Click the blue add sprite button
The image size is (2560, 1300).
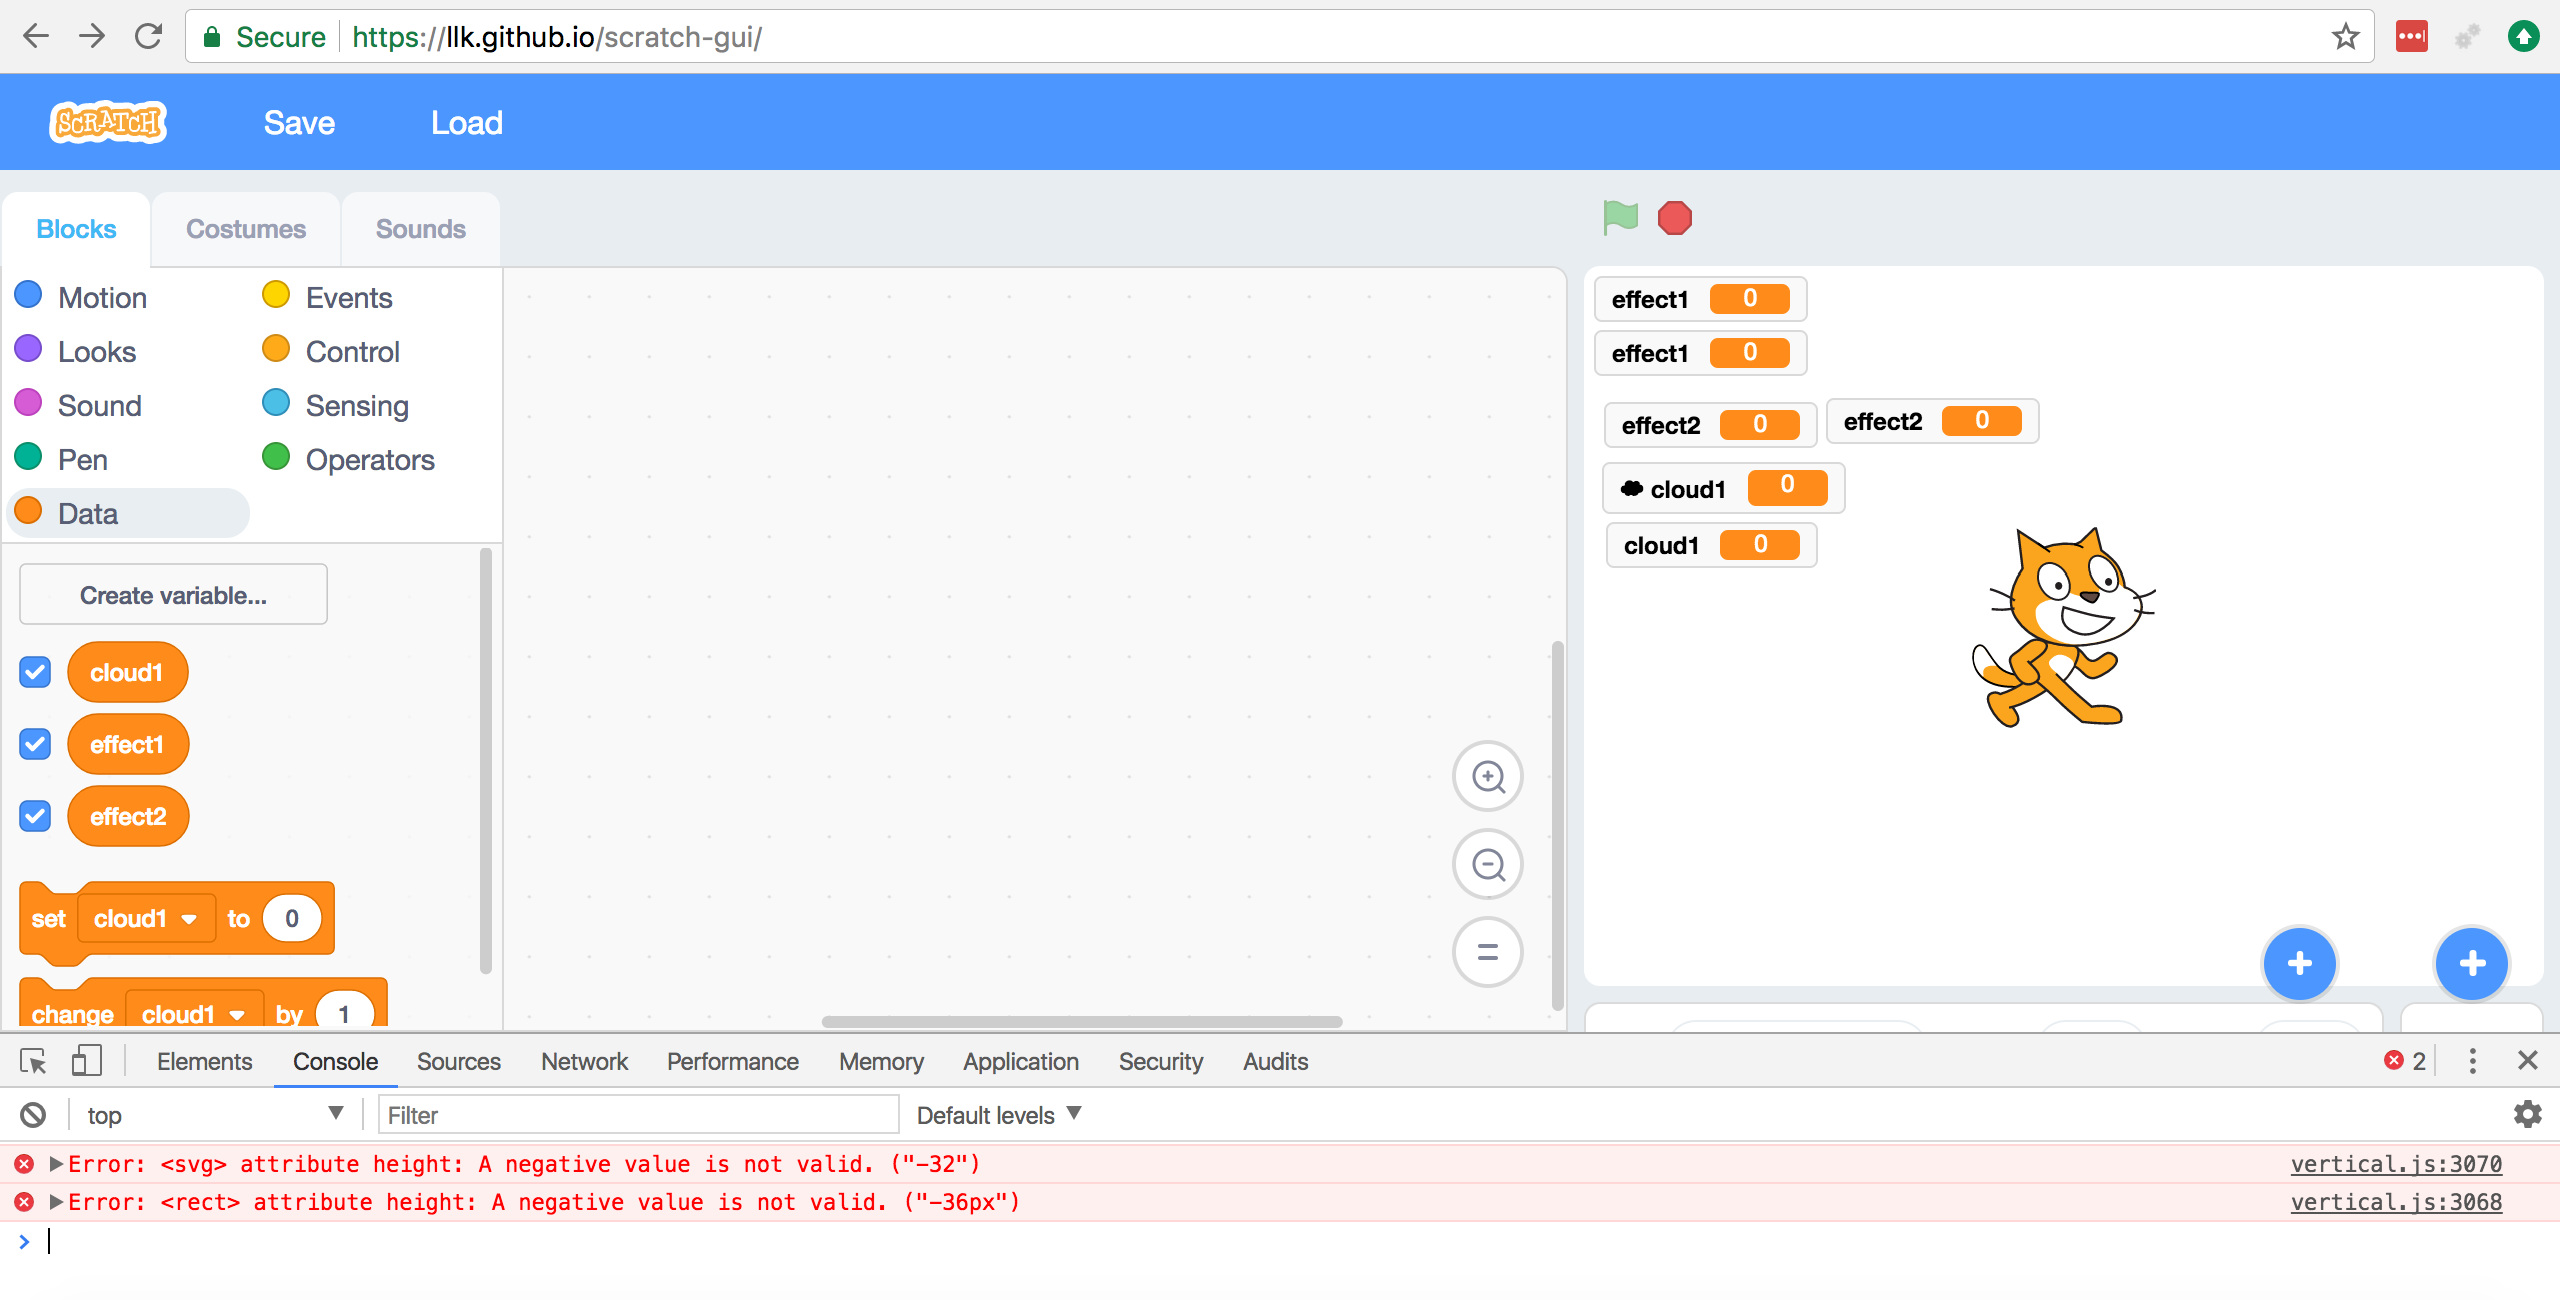(2299, 963)
